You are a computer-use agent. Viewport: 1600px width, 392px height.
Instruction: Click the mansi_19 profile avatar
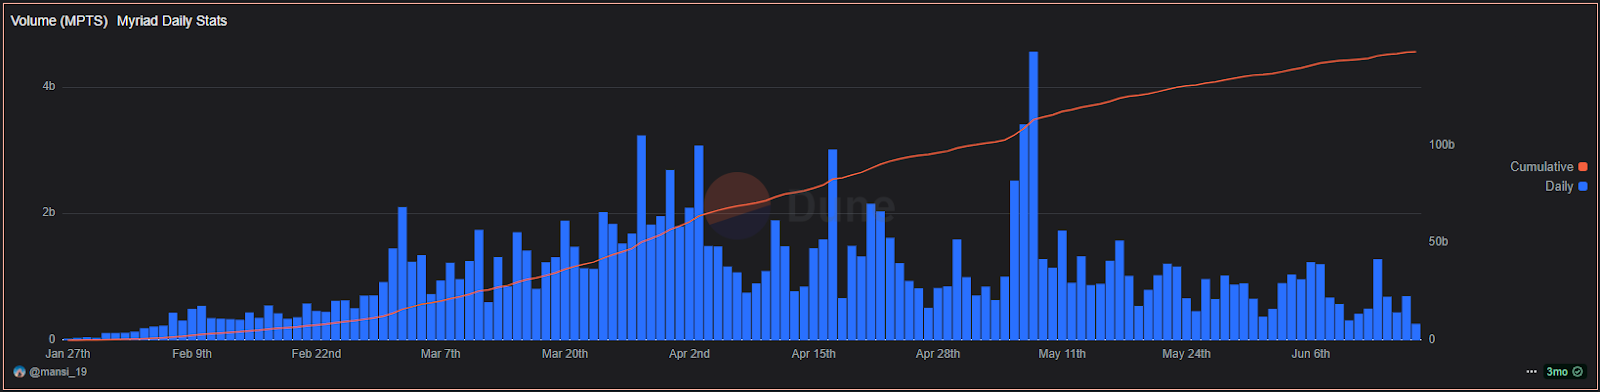pyautogui.click(x=20, y=372)
